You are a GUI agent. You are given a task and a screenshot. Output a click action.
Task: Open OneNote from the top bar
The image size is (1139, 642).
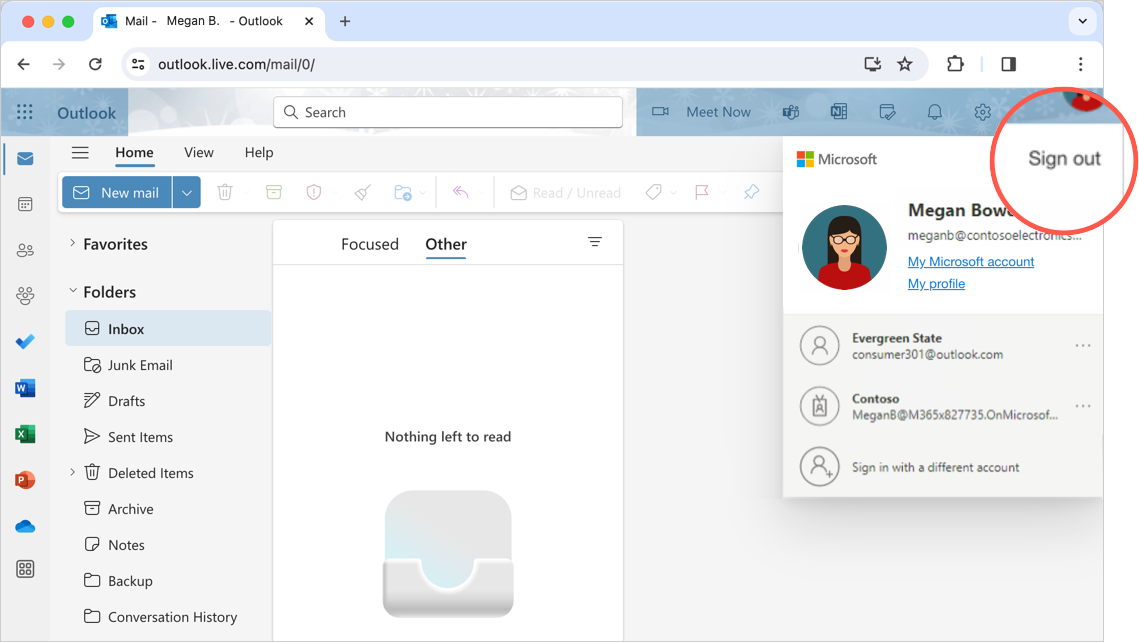pos(838,112)
